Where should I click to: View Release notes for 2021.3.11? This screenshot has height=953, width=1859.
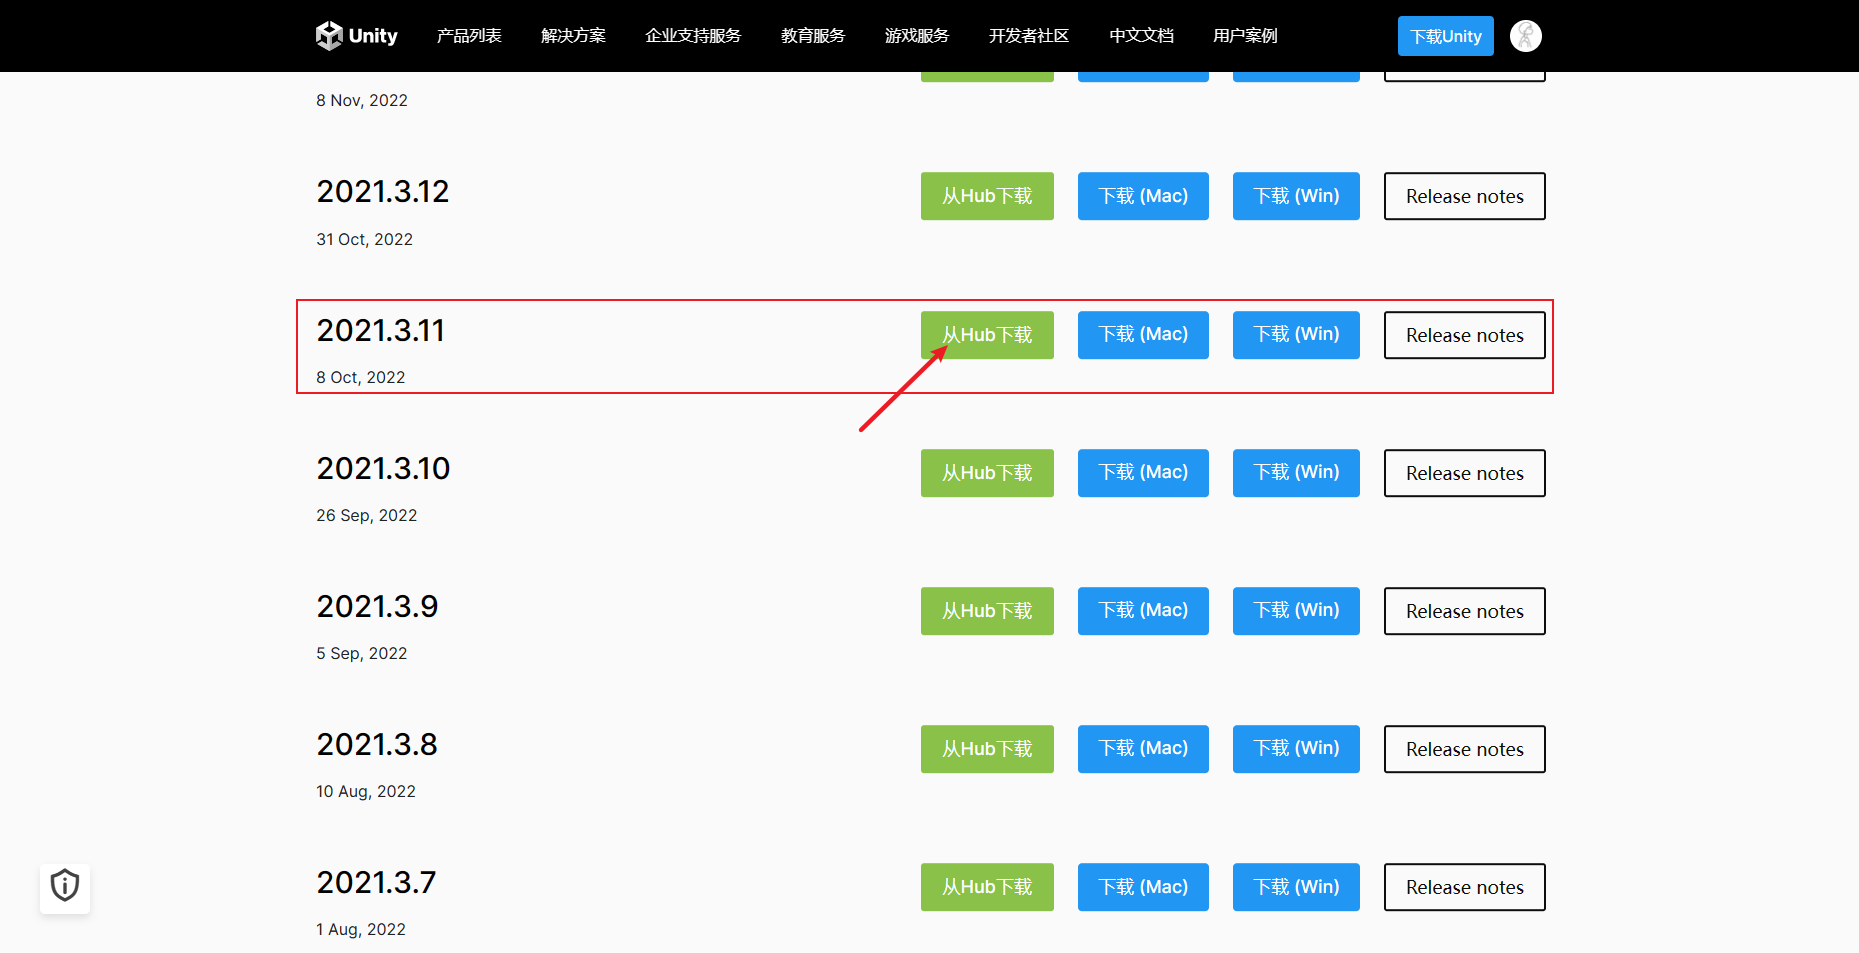(1464, 335)
